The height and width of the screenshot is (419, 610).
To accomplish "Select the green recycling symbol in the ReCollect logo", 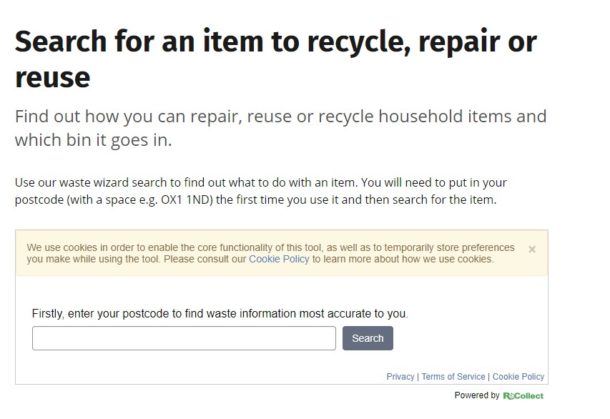I will tap(511, 396).
